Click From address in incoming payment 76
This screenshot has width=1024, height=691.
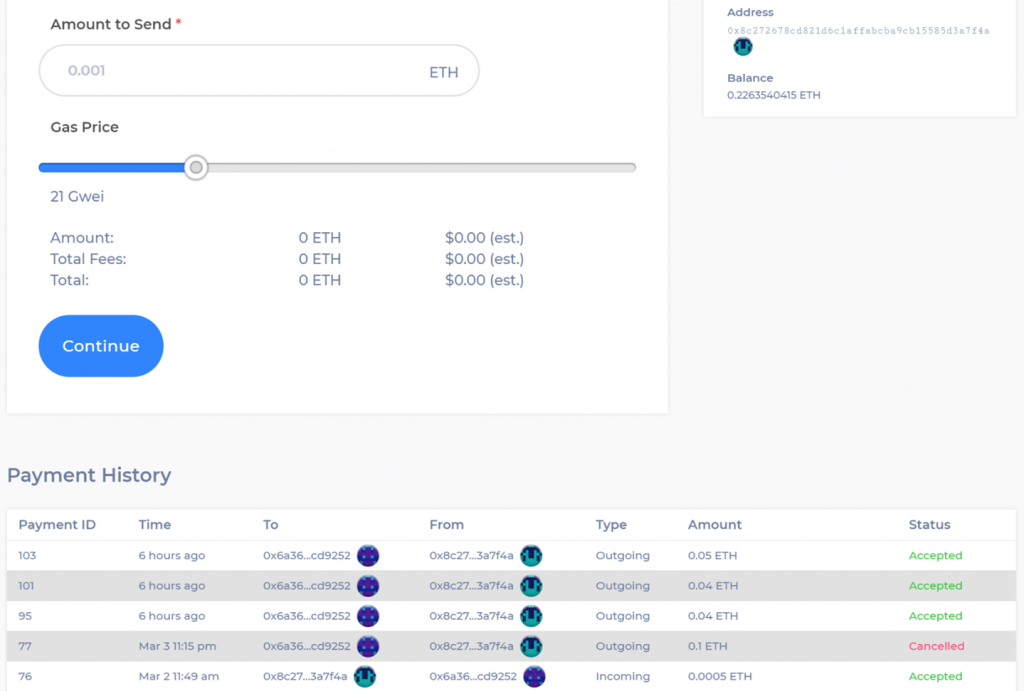(473, 677)
